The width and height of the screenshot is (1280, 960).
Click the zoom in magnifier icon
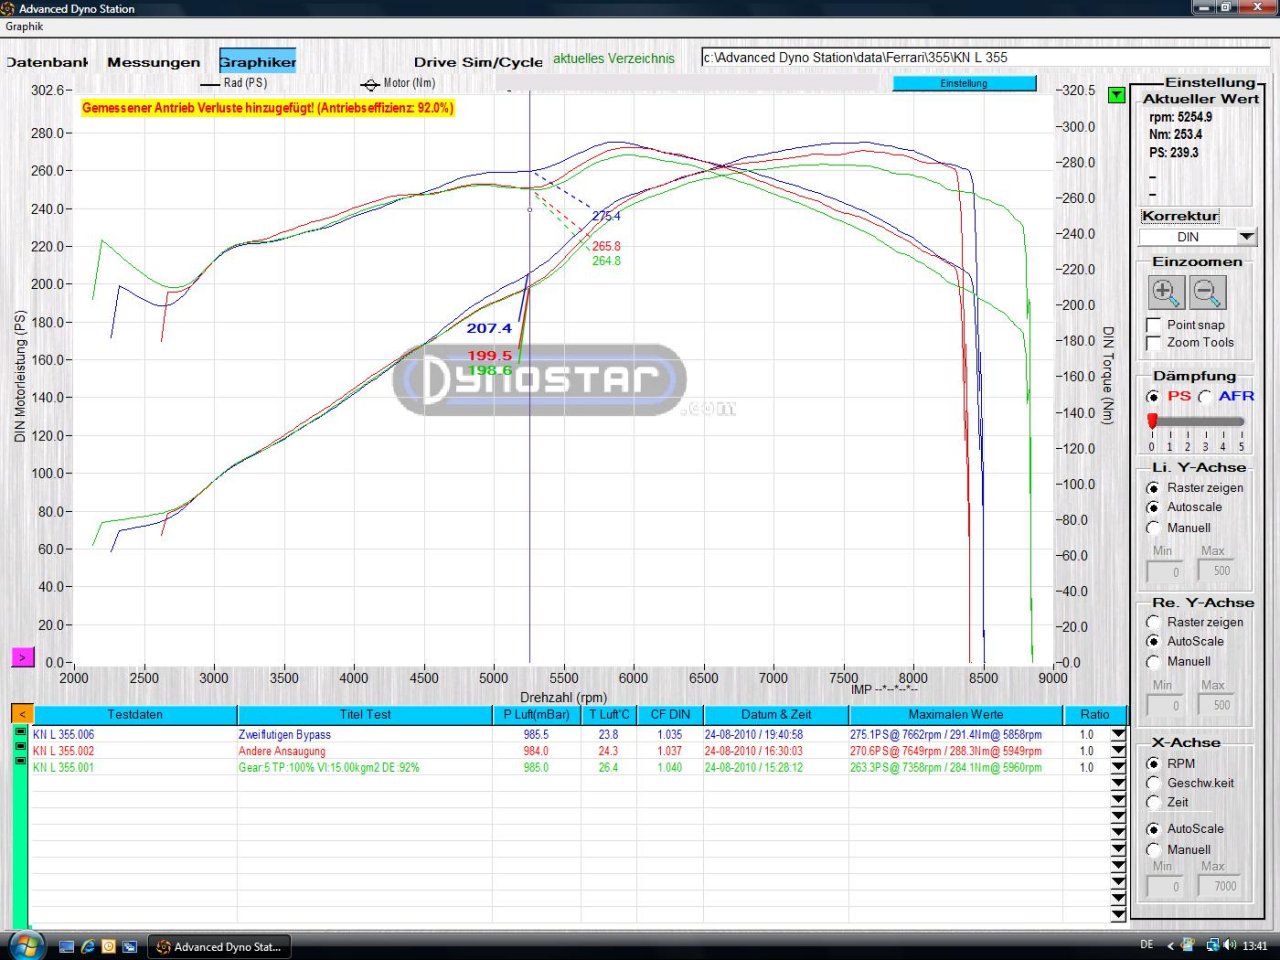[1165, 293]
